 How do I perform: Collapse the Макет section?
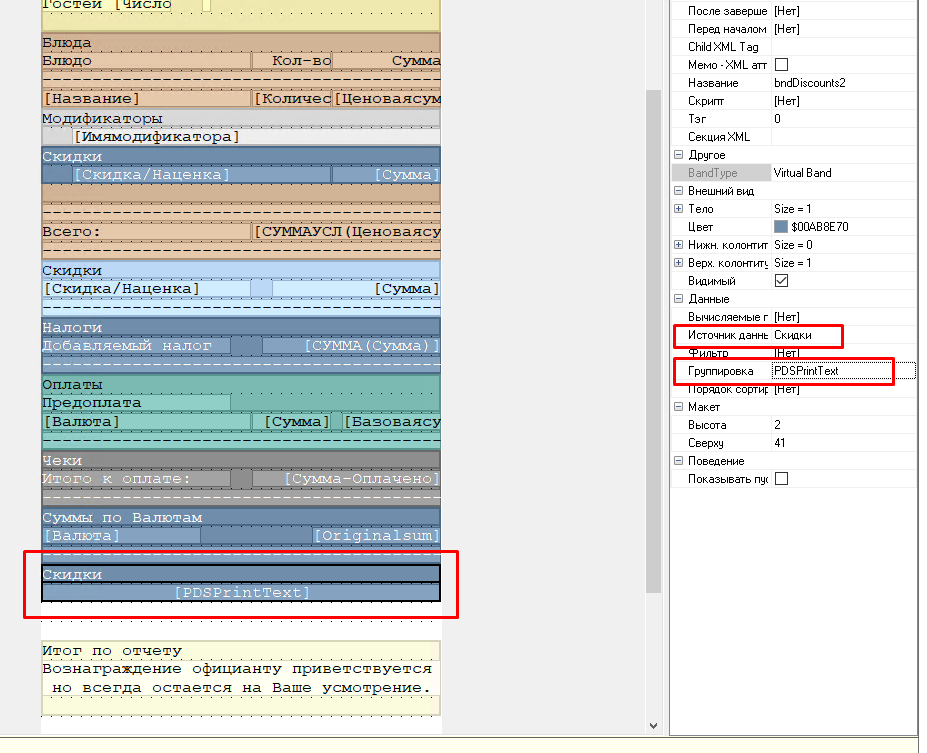click(x=679, y=407)
